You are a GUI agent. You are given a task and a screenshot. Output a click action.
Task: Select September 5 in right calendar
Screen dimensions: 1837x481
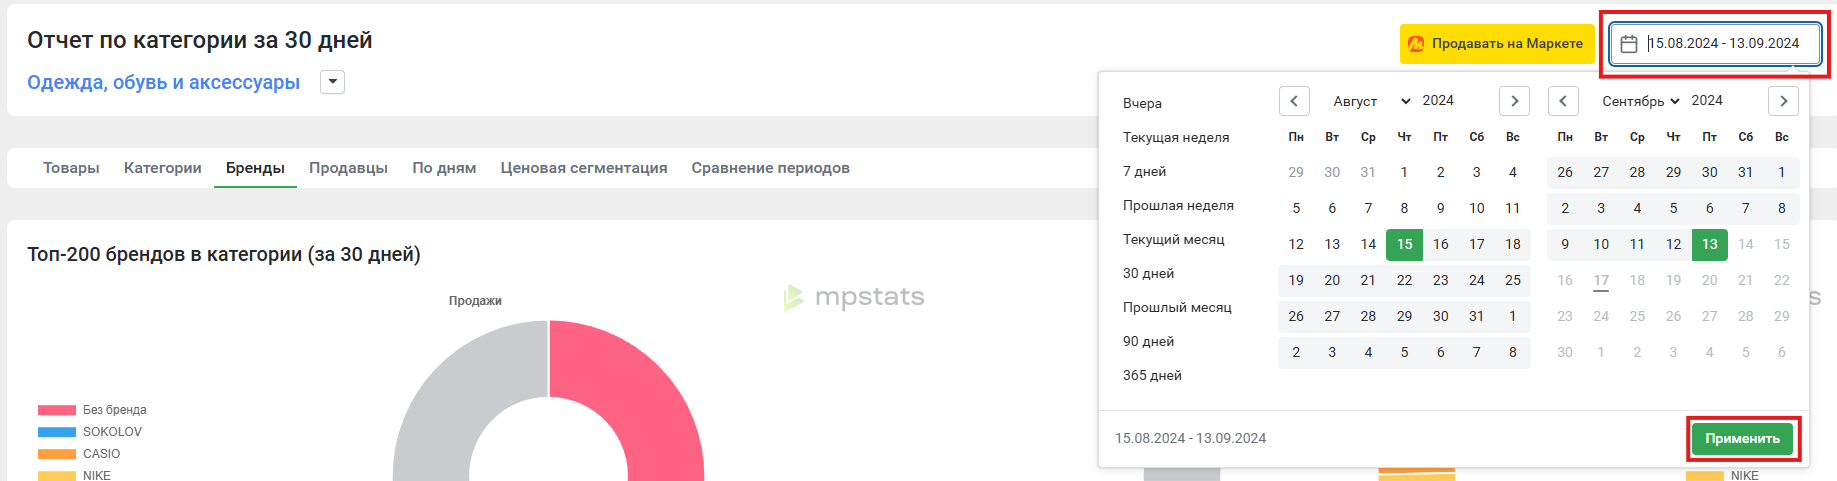tap(1673, 208)
